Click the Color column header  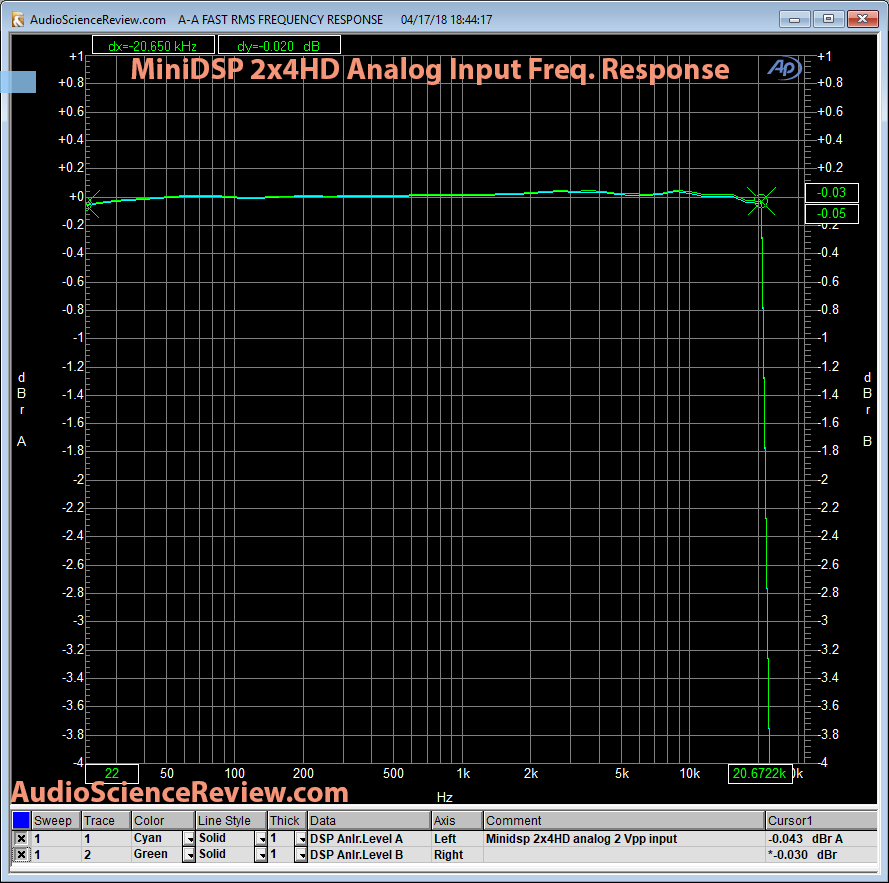pos(163,821)
